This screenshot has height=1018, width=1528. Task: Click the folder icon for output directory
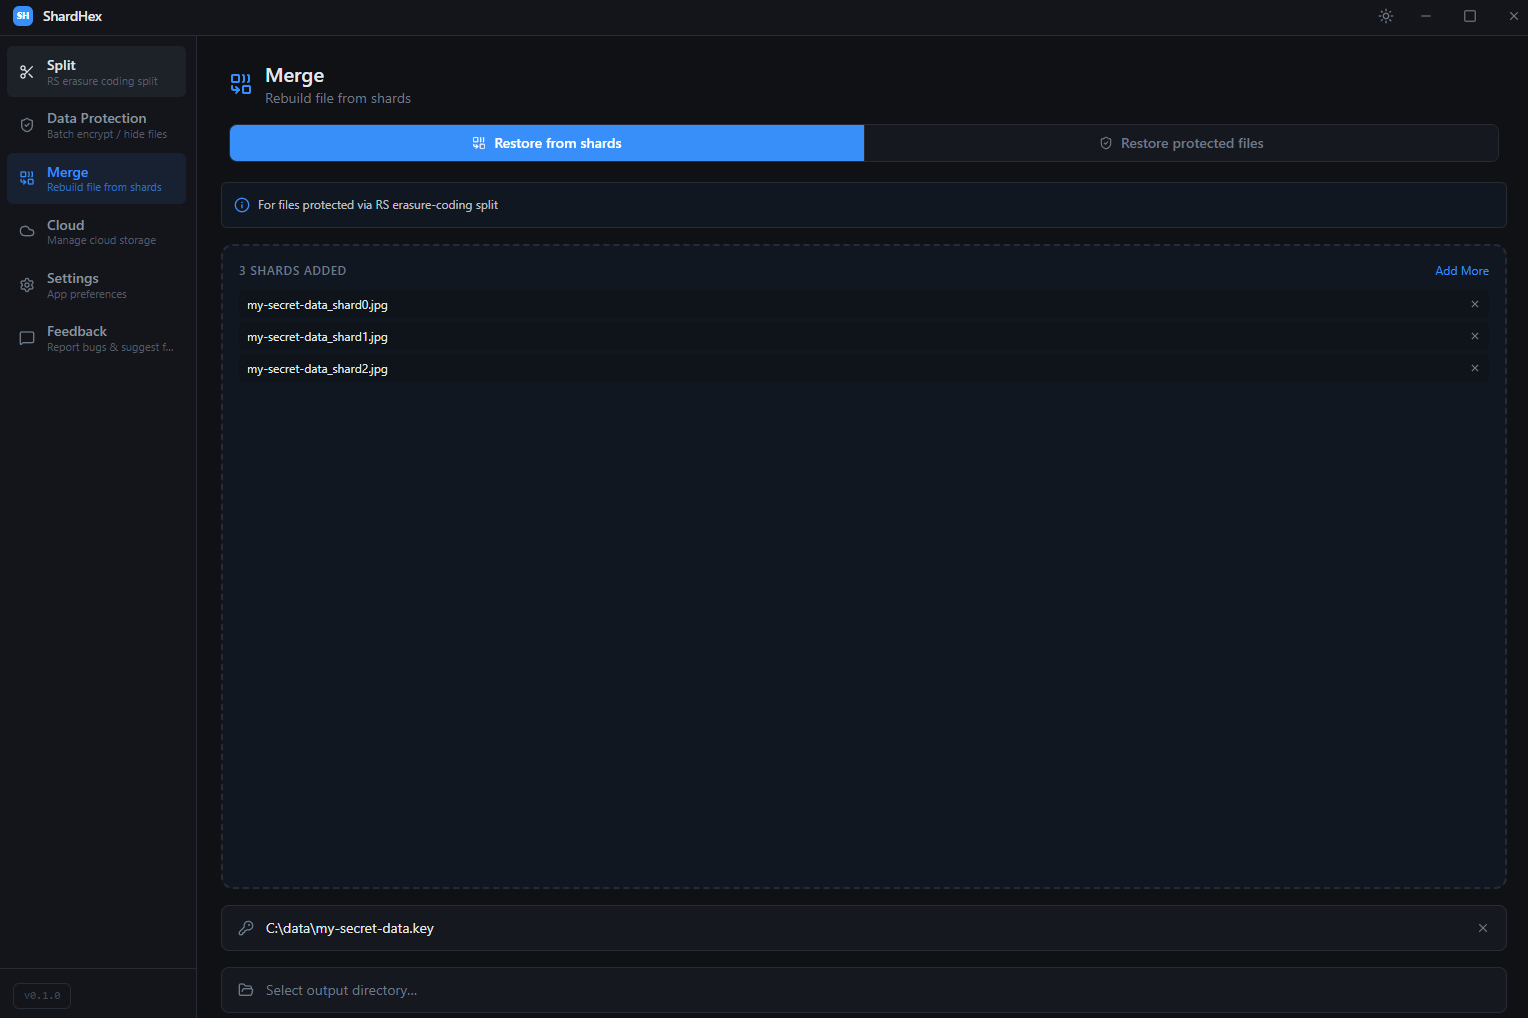pos(246,990)
